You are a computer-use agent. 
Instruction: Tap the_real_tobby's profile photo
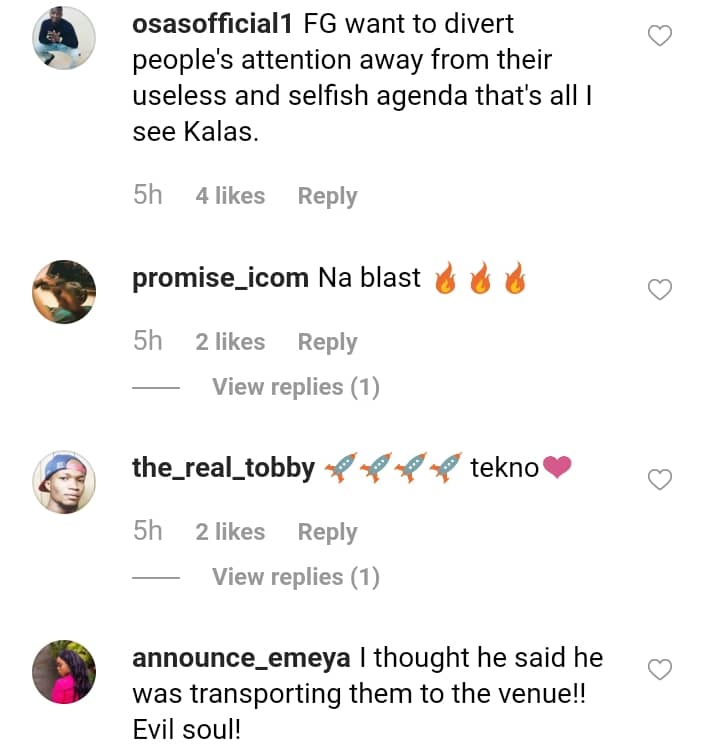[x=64, y=481]
